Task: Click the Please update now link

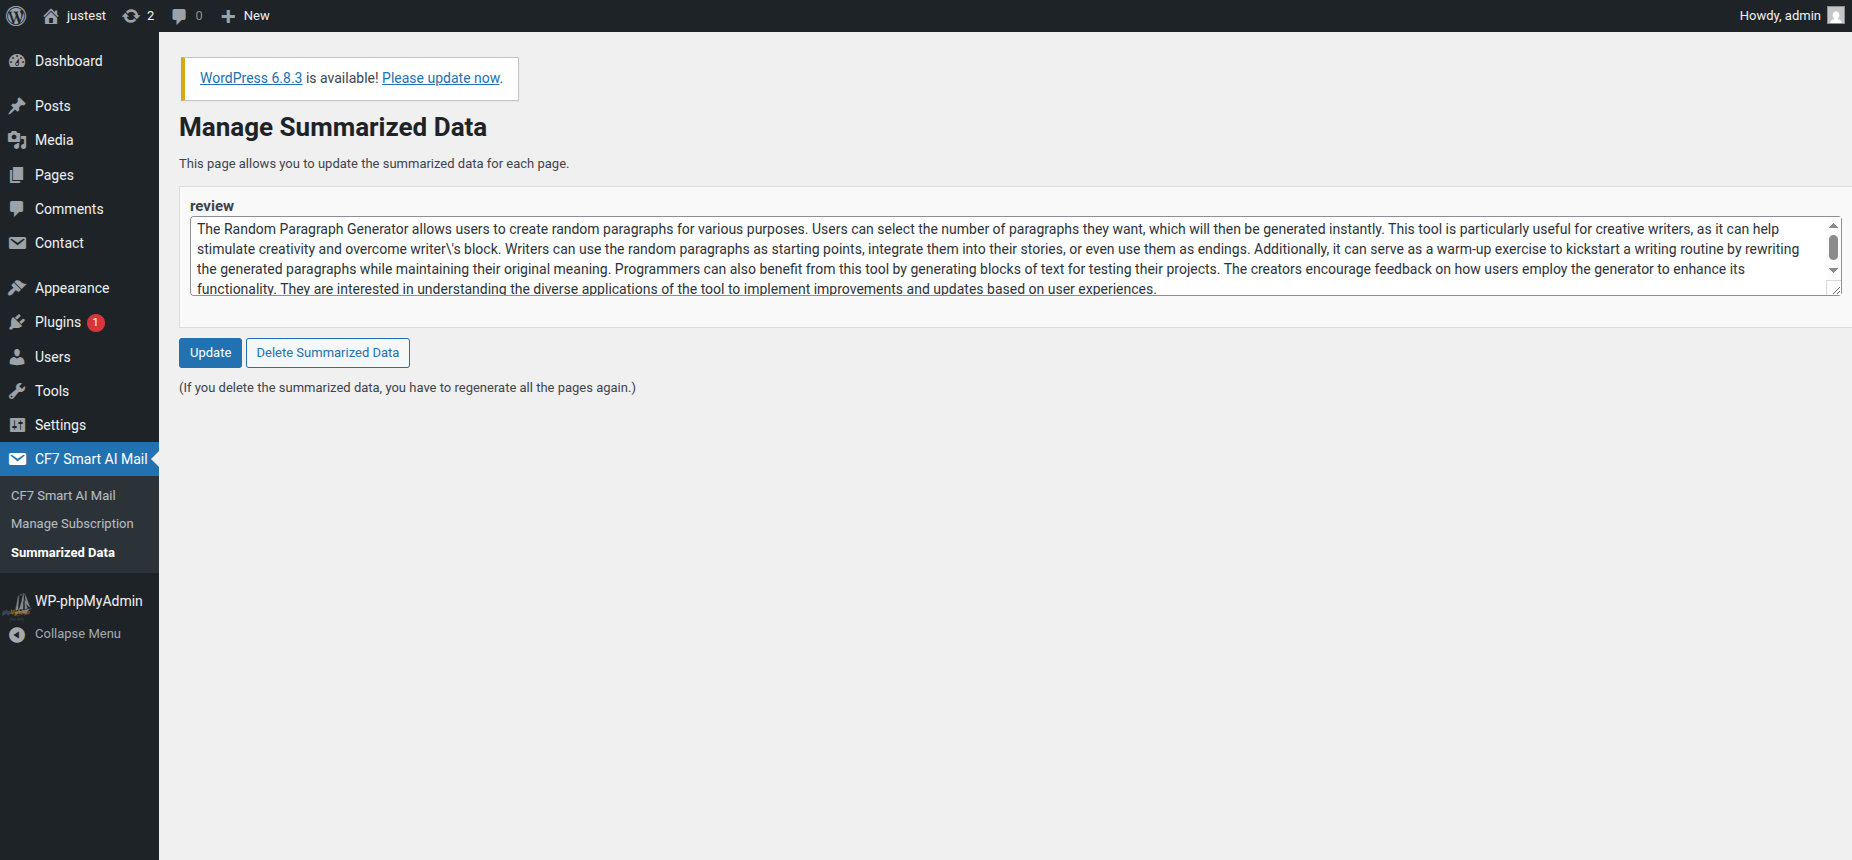Action: click(441, 78)
